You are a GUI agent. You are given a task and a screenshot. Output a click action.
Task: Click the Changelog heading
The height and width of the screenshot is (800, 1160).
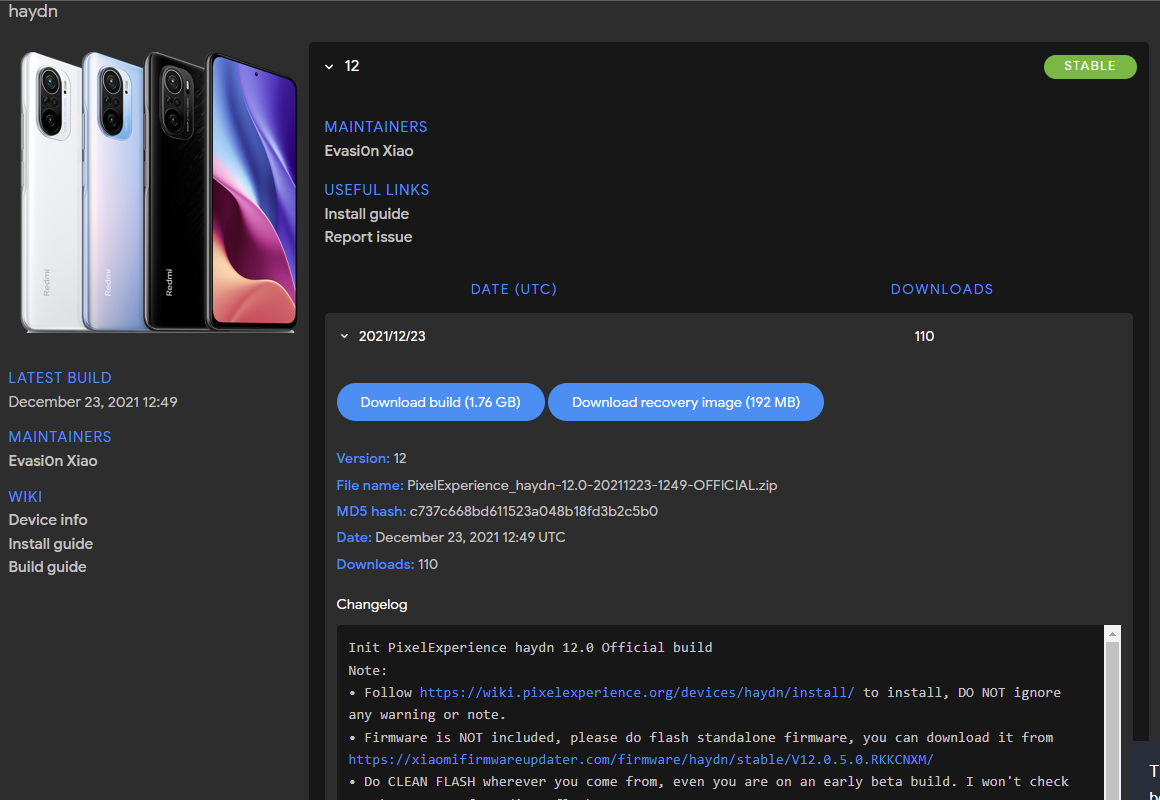(371, 605)
